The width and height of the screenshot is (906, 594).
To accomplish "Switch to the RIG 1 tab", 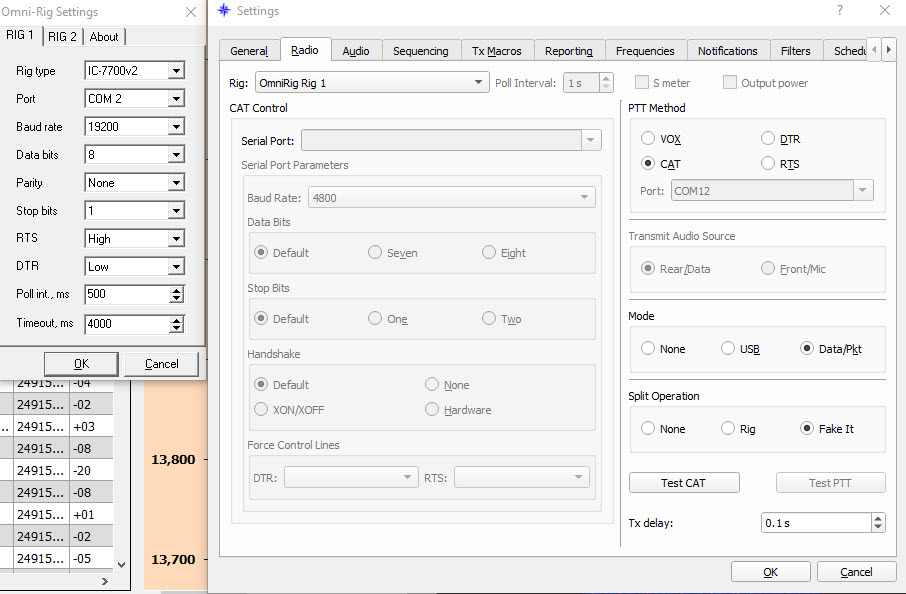I will tap(19, 35).
